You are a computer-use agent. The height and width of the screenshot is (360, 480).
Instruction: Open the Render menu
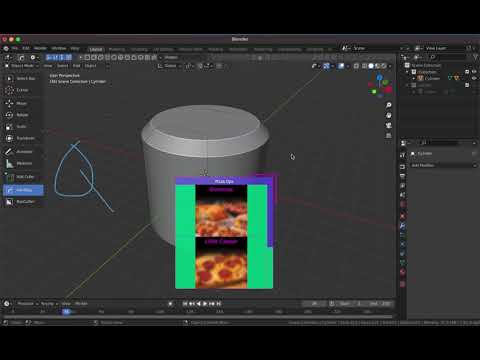(x=40, y=48)
